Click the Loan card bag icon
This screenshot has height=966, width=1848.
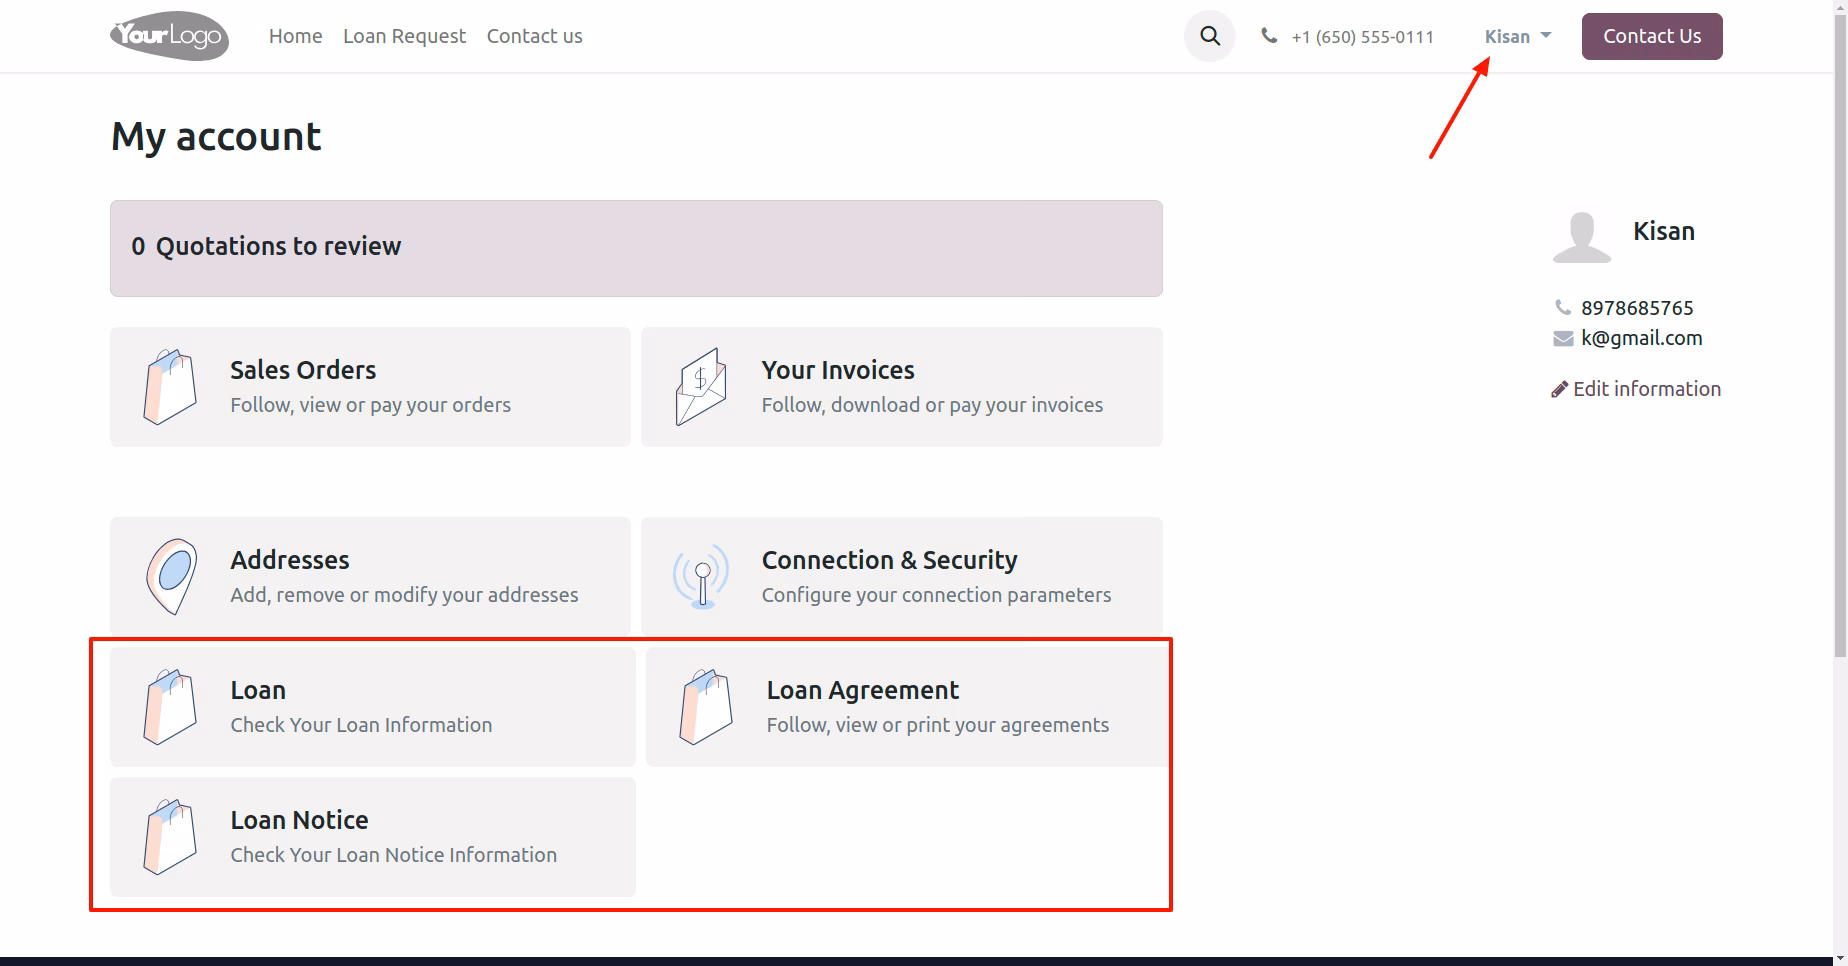(170, 707)
